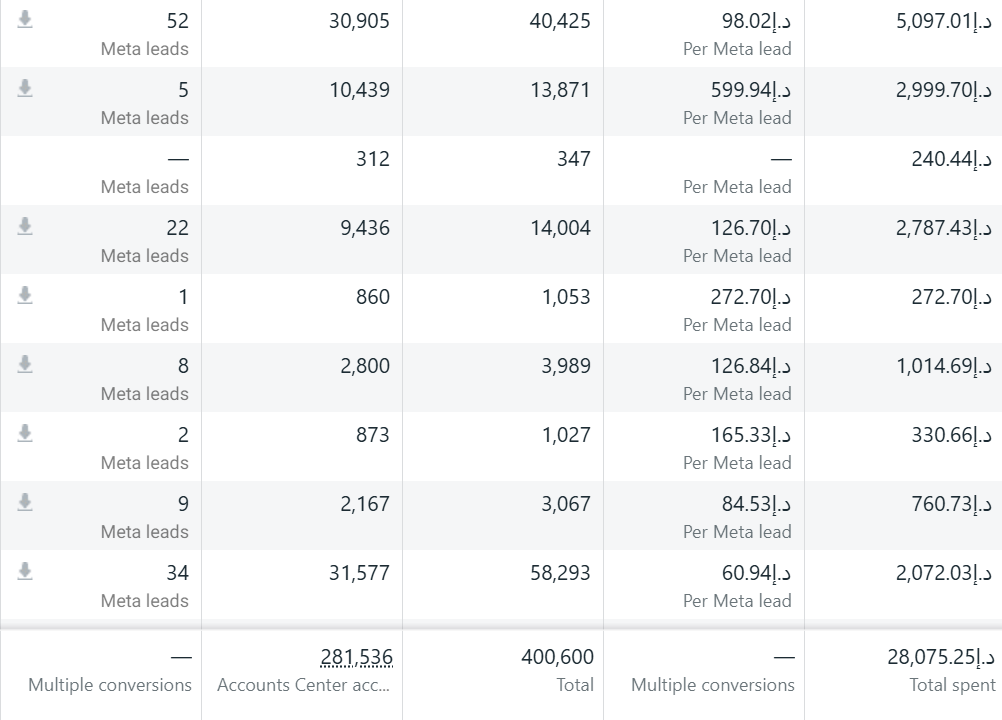The height and width of the screenshot is (720, 1002).
Task: Download leads for the 34 Meta leads row
Action: (x=25, y=572)
